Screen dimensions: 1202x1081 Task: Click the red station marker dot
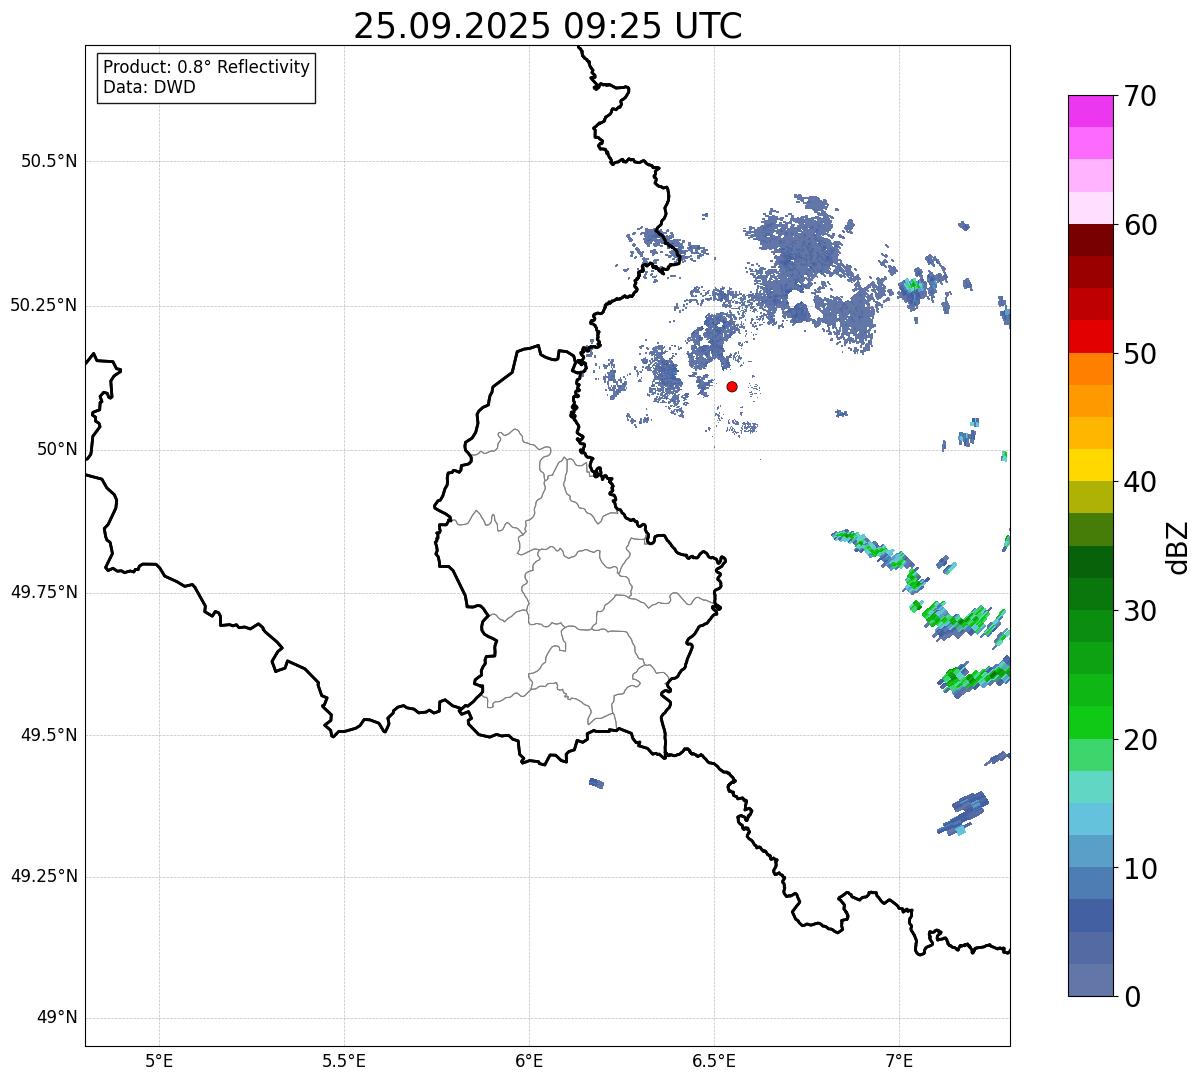[732, 386]
